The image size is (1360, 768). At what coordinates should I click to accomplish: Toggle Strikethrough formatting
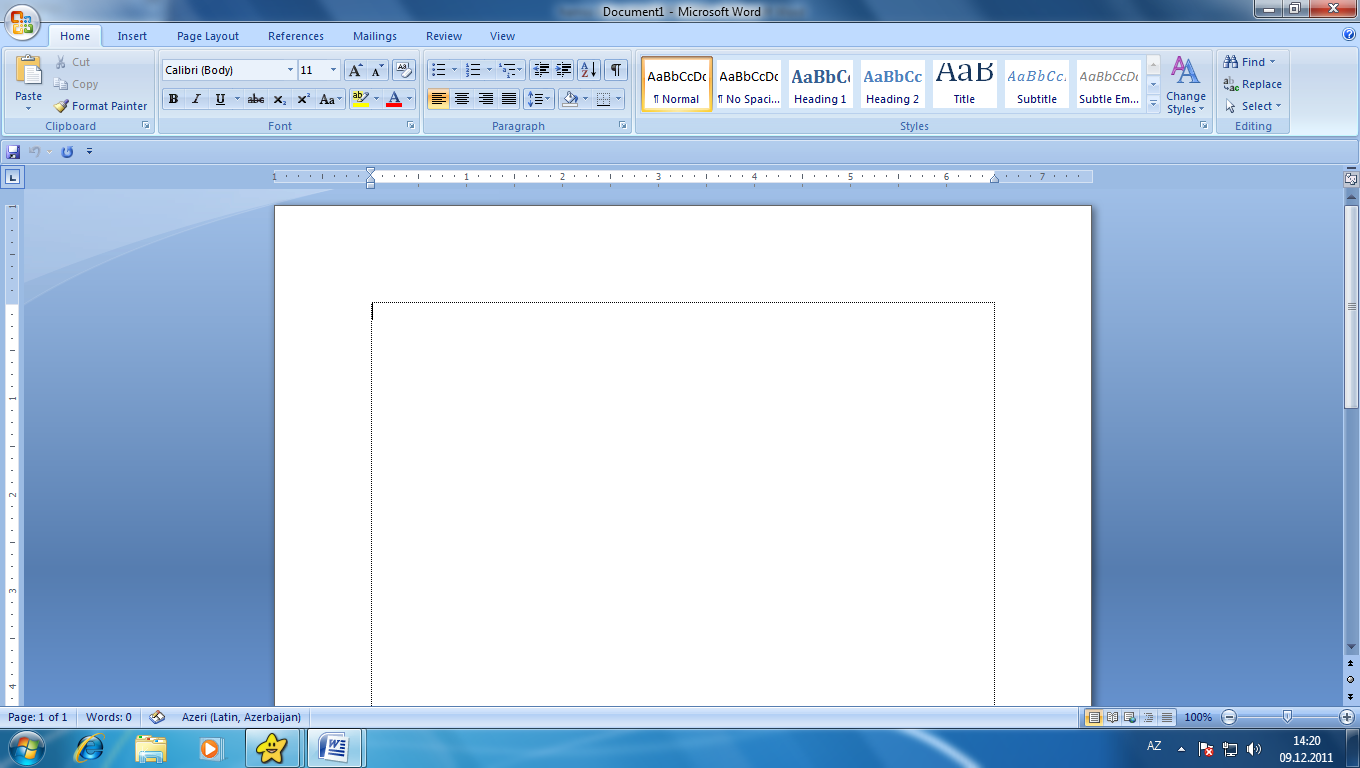click(256, 99)
